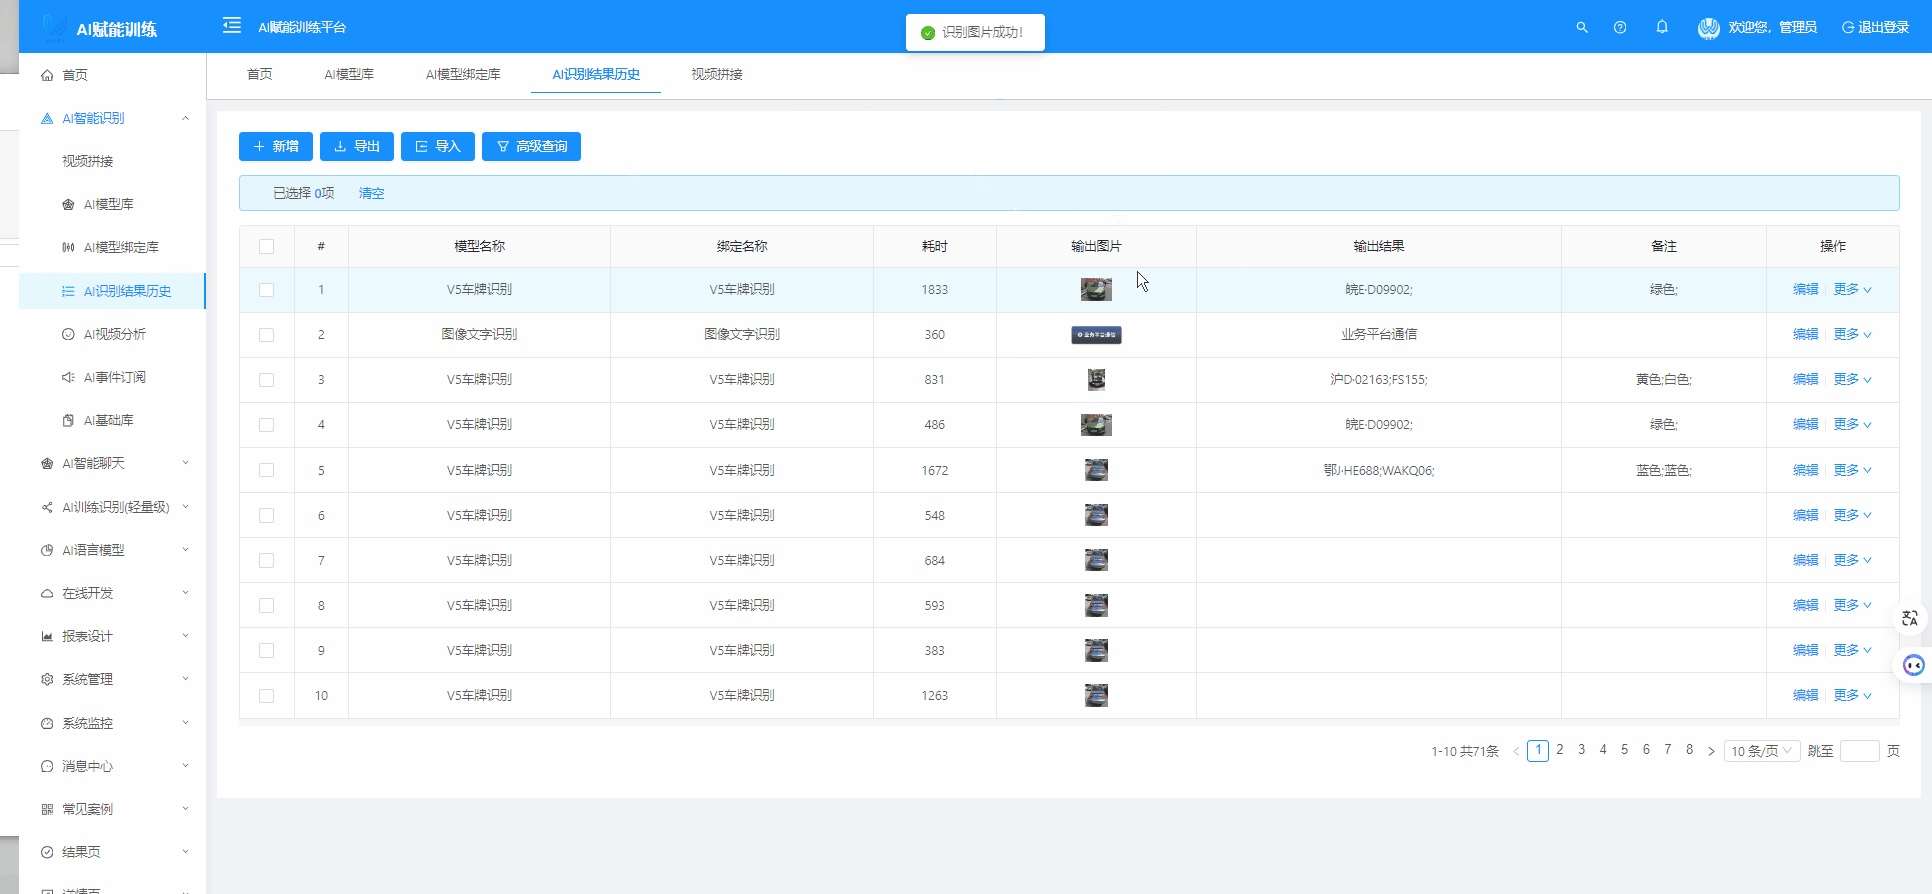Click the 导出 export button
Screen dimensions: 1932x894
point(357,146)
